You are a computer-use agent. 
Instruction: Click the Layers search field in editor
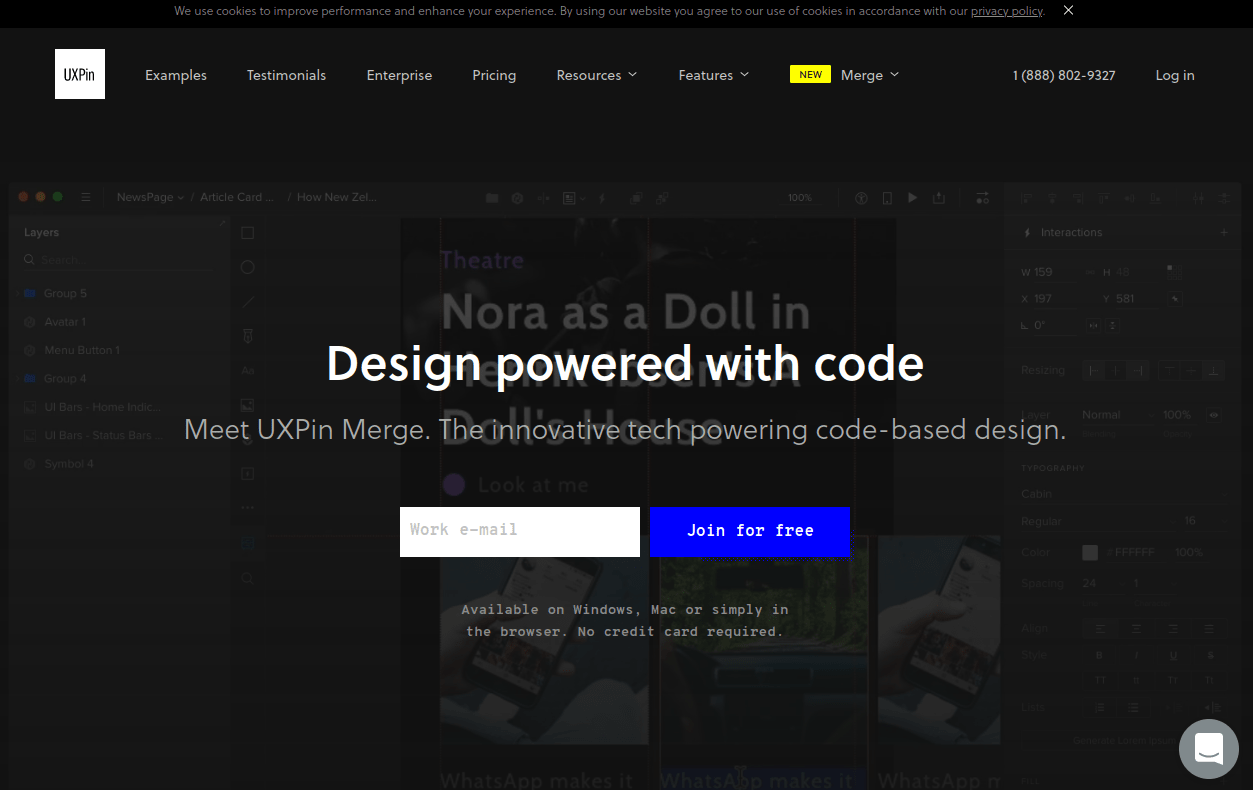click(x=118, y=260)
